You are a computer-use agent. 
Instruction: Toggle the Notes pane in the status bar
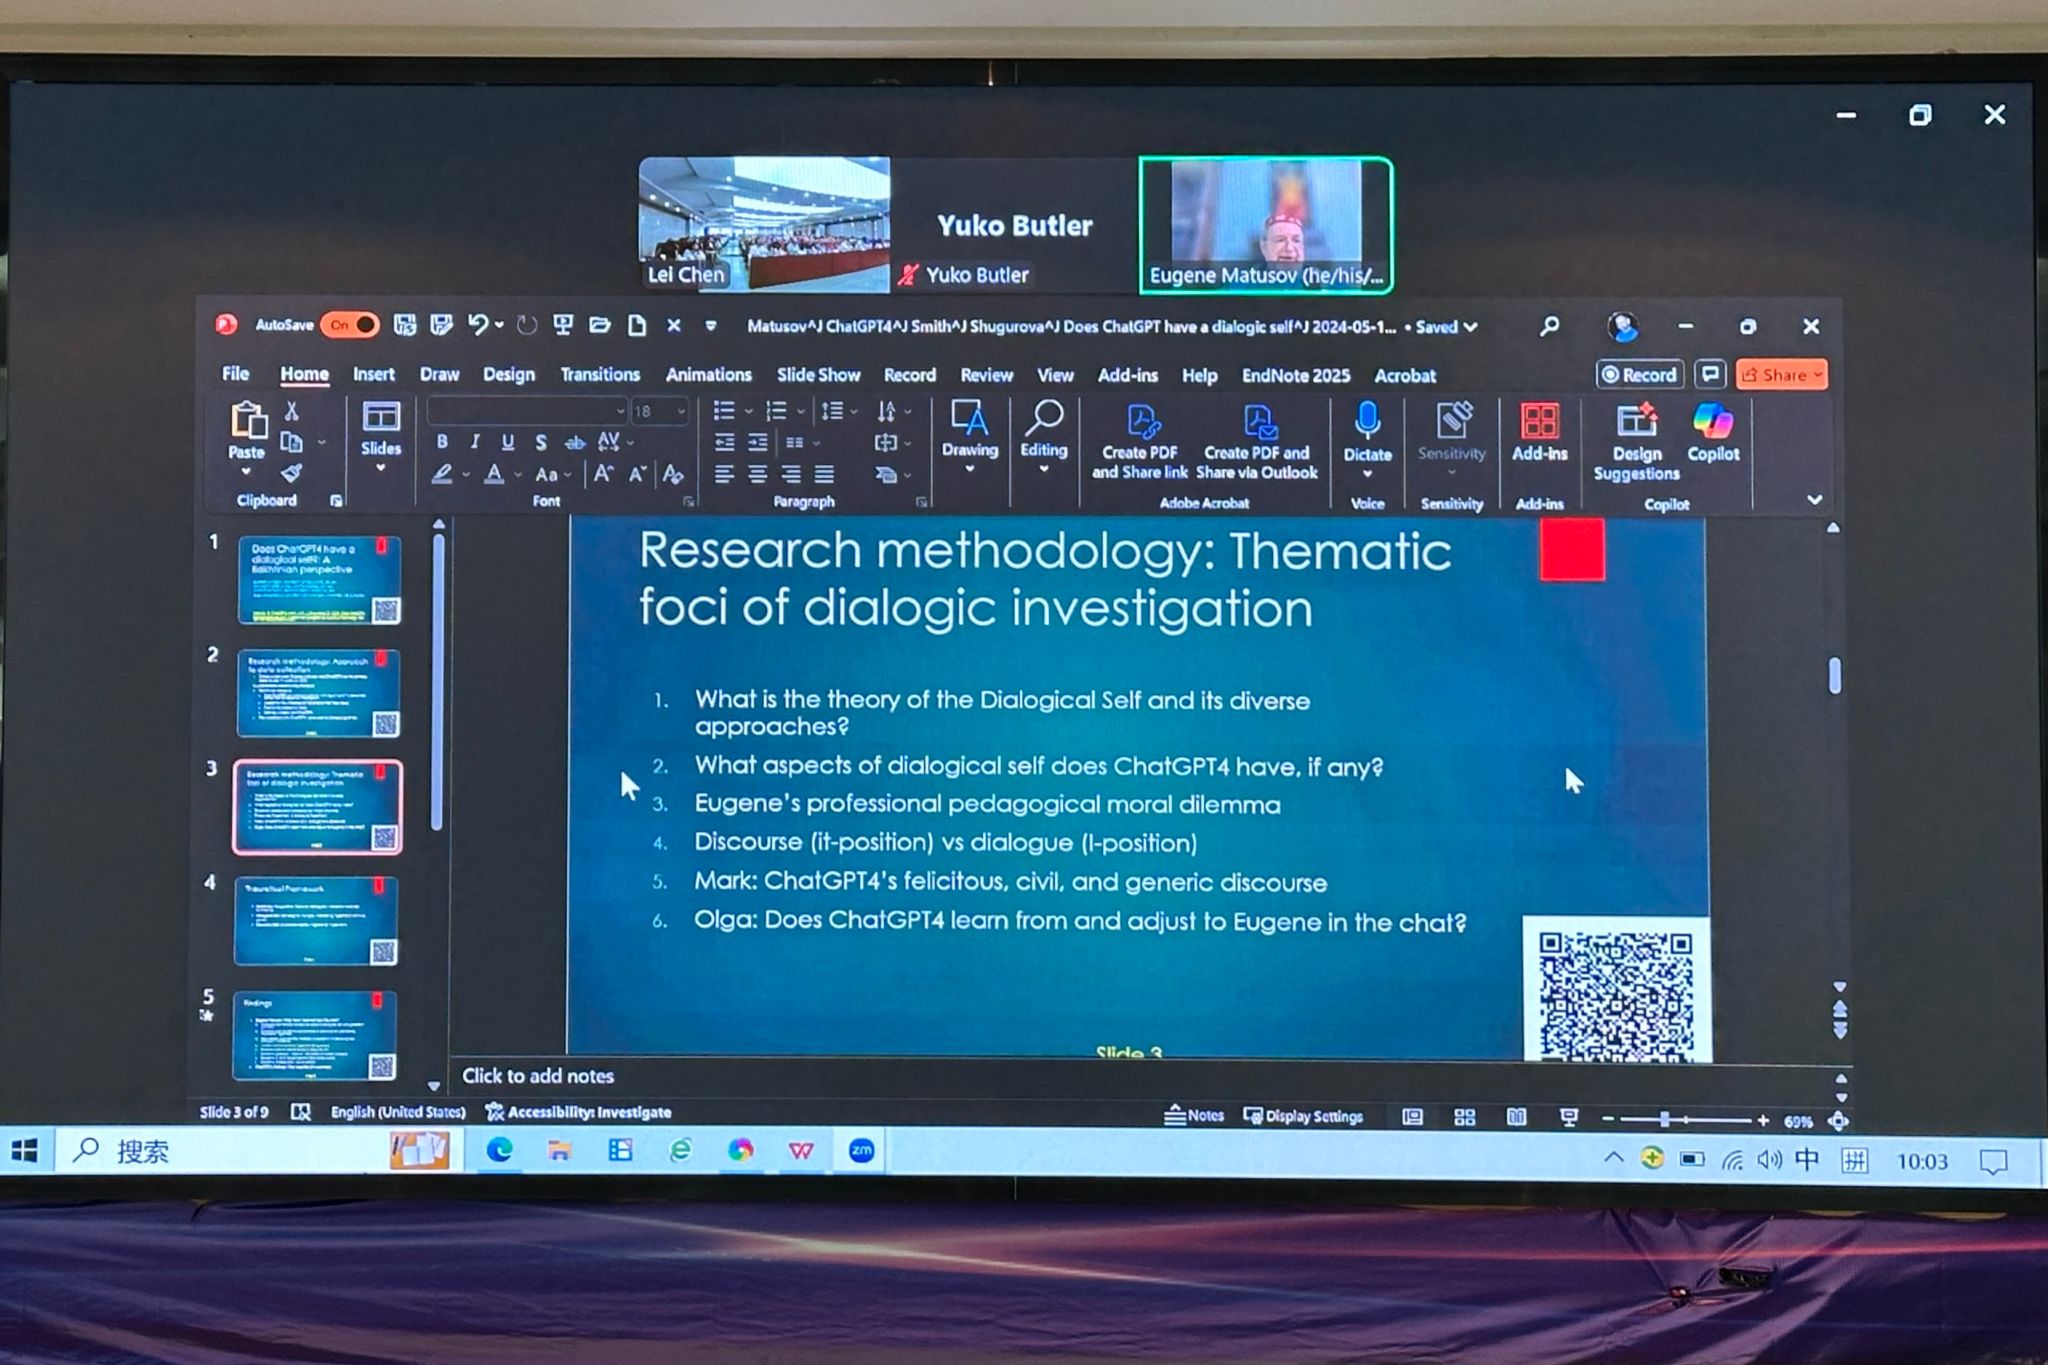point(1195,1116)
